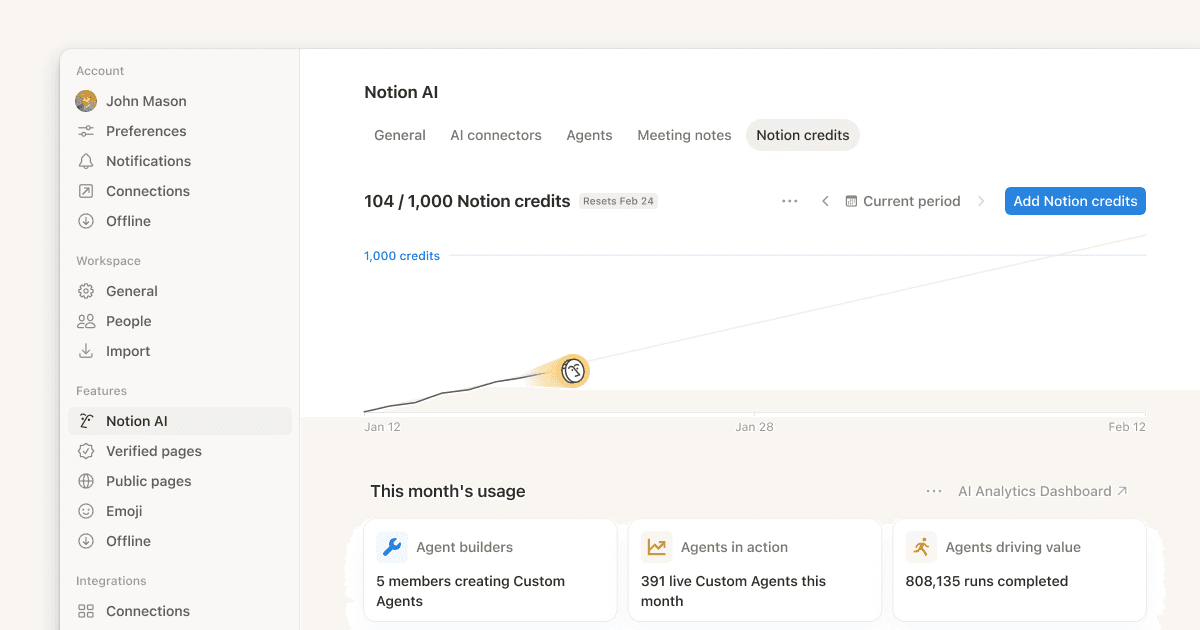Select the Notion credits tab
The height and width of the screenshot is (630, 1200).
point(803,135)
